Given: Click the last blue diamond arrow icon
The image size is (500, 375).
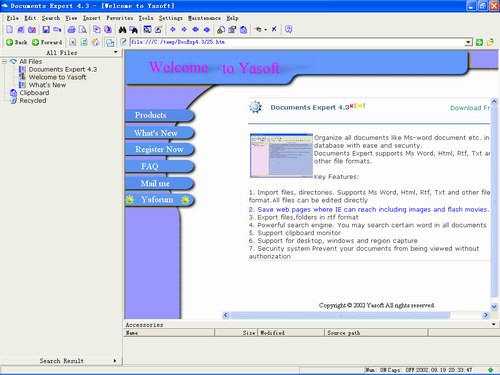Looking at the screenshot, I should (x=207, y=29).
